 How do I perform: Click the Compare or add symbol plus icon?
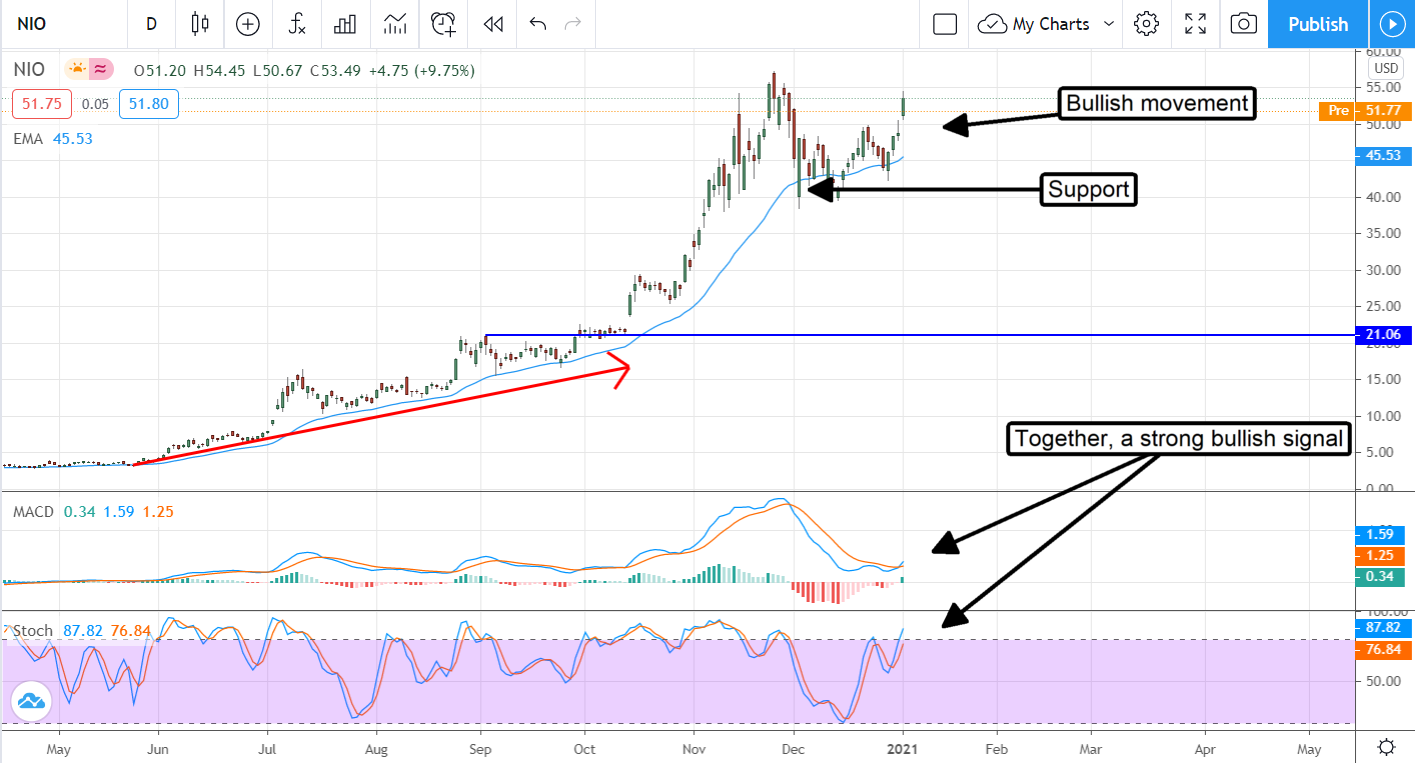(x=247, y=24)
